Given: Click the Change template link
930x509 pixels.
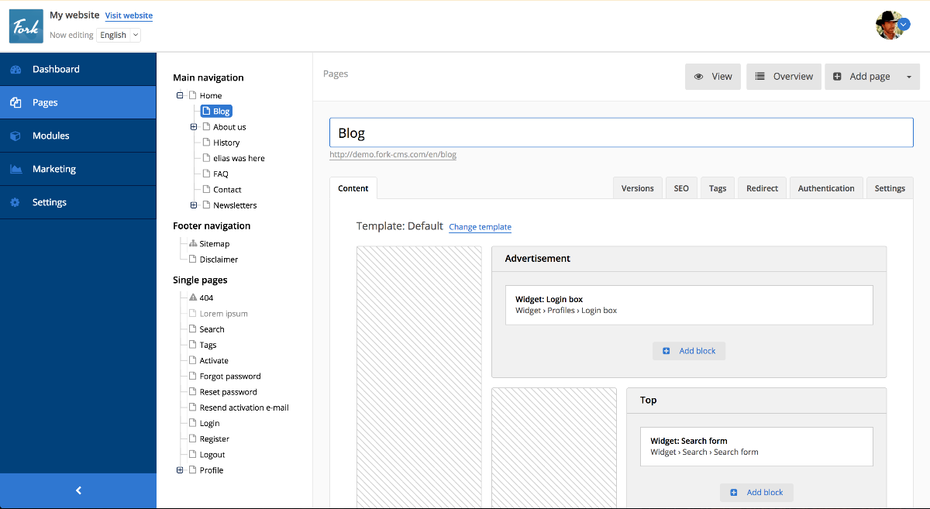Looking at the screenshot, I should [480, 227].
